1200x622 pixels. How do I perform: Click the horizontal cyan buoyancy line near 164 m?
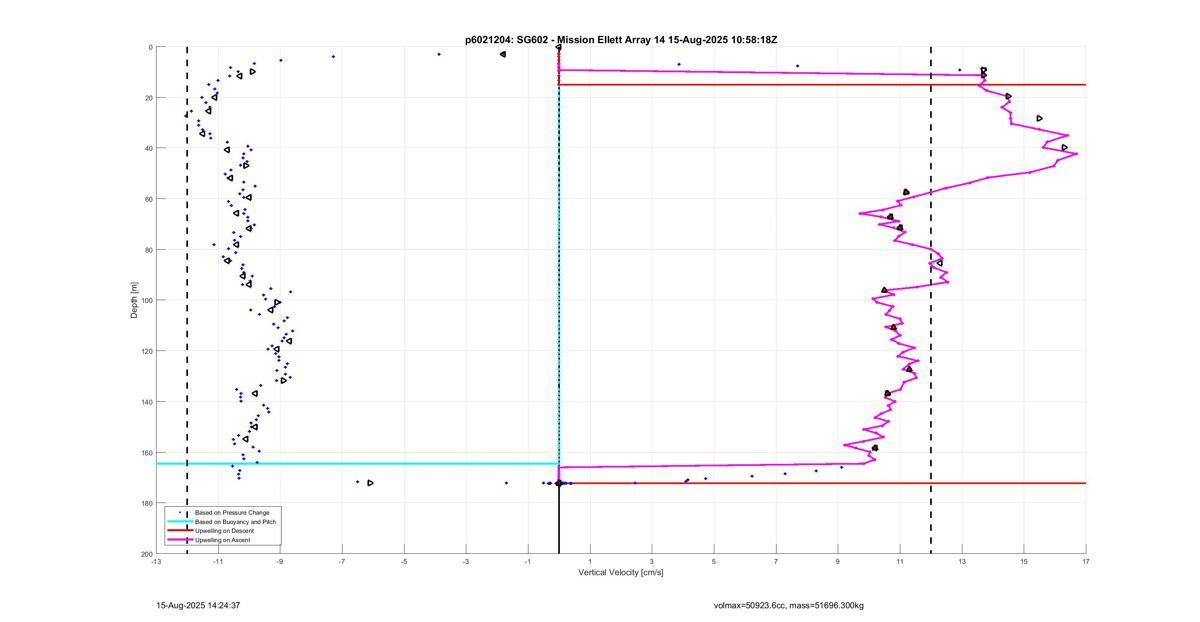(x=357, y=463)
